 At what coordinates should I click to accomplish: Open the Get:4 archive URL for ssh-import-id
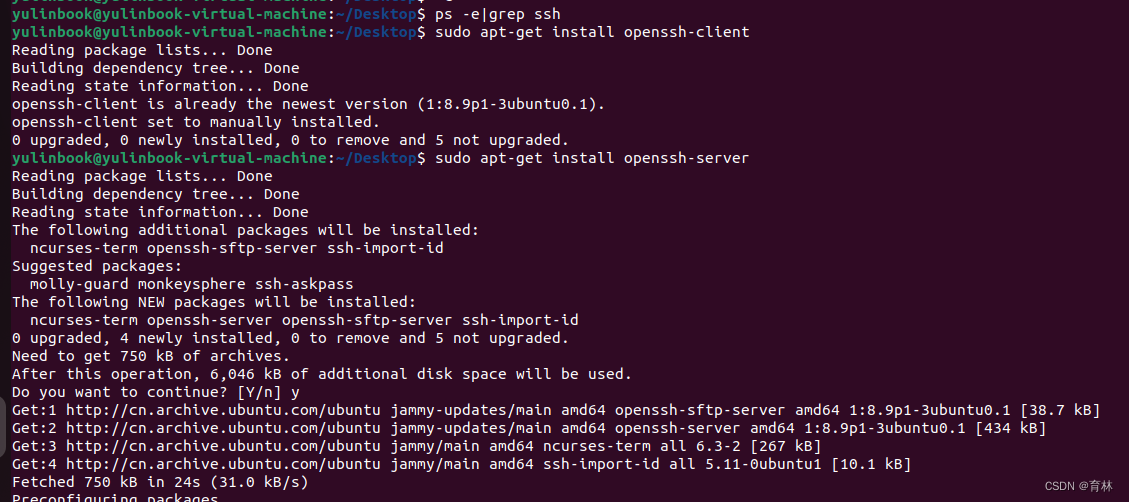223,464
